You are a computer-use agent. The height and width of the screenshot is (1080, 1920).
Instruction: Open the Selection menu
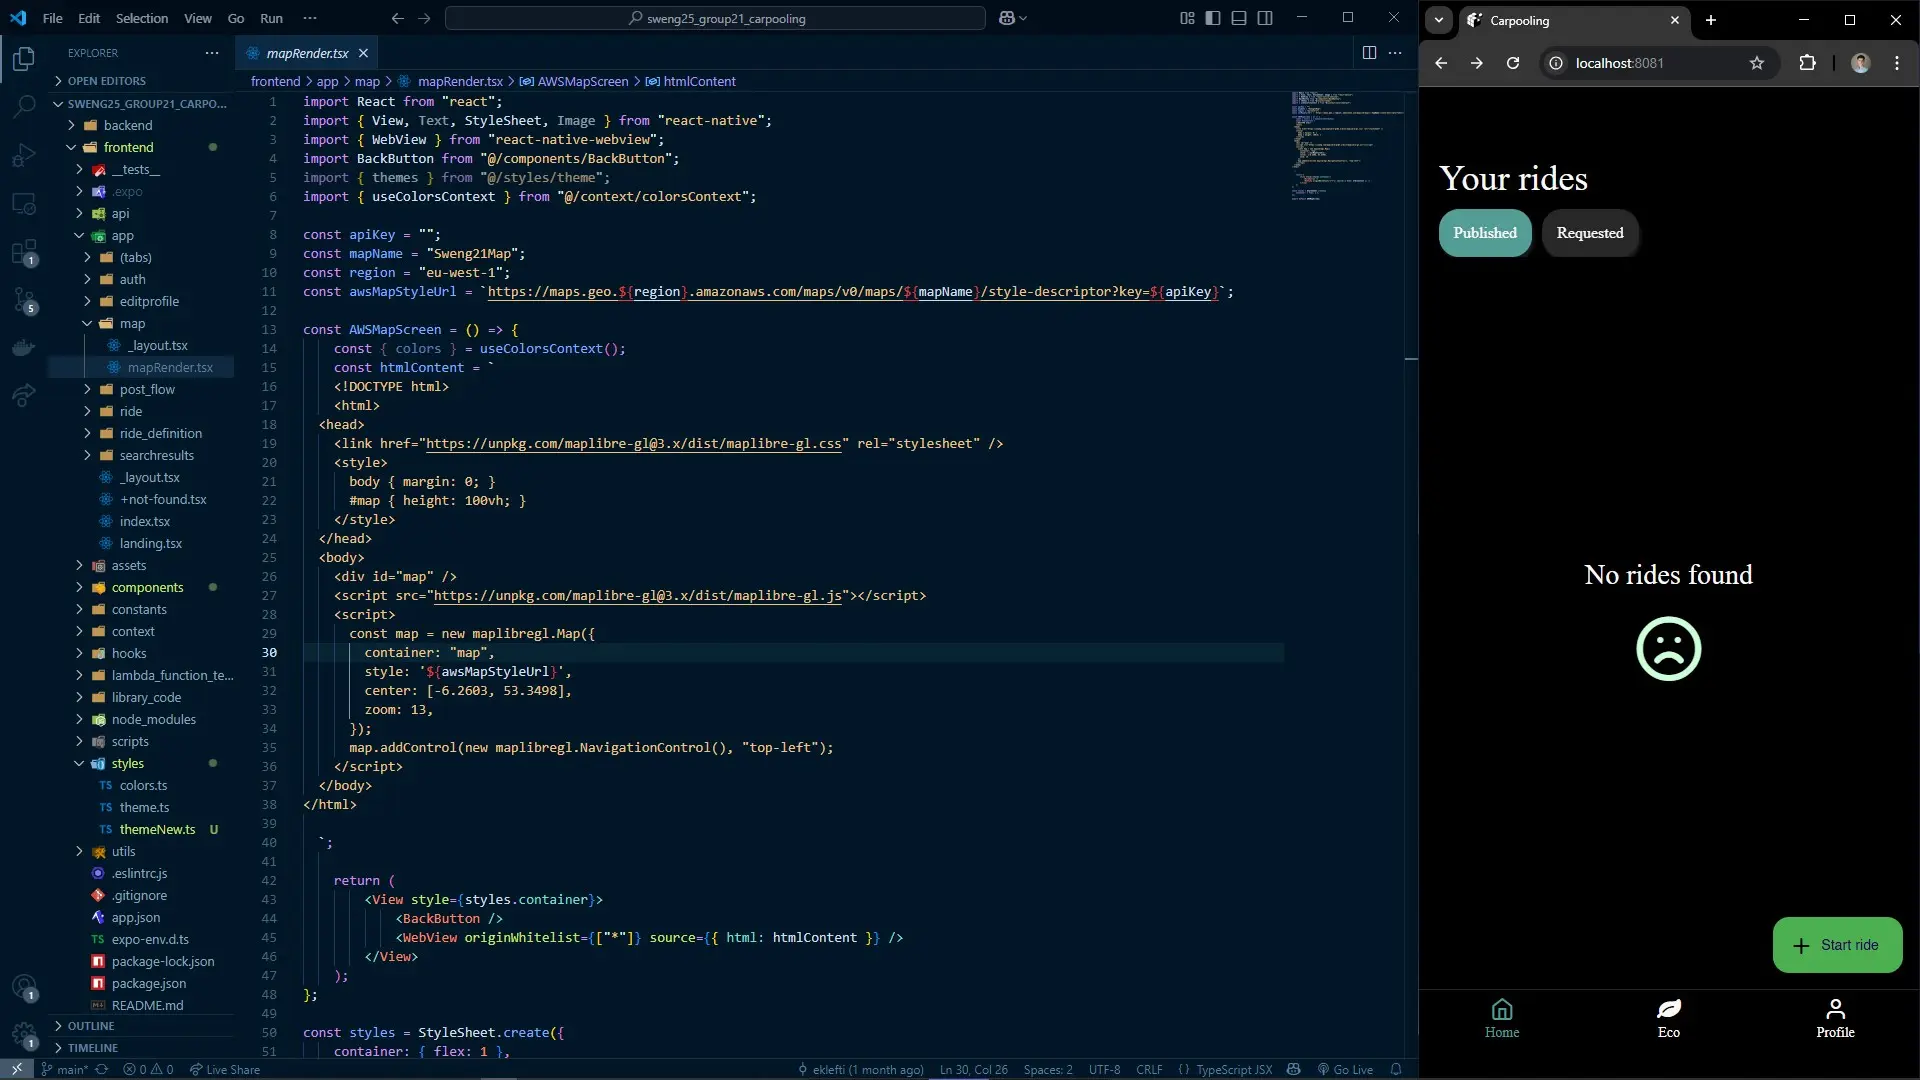[x=141, y=18]
